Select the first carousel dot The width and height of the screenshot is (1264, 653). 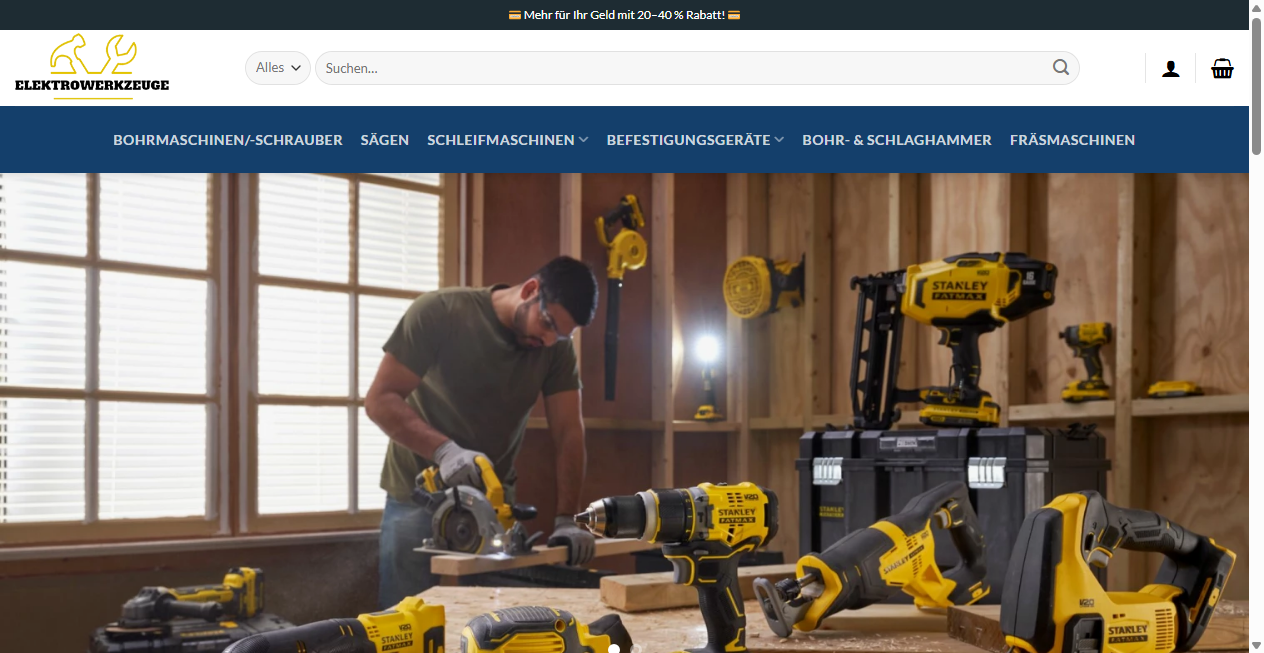(614, 648)
